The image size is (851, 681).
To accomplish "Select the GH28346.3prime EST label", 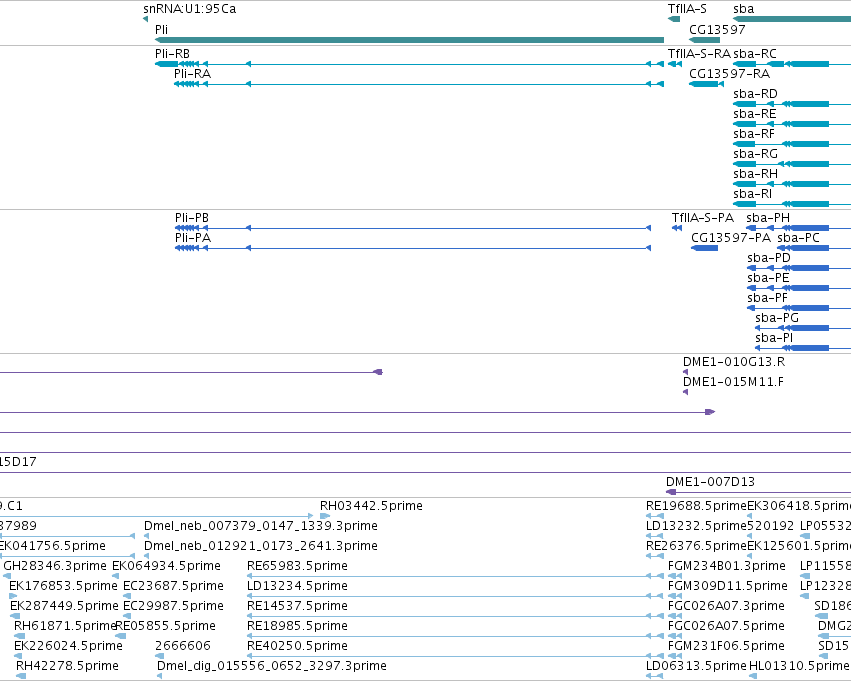I will (55, 565).
